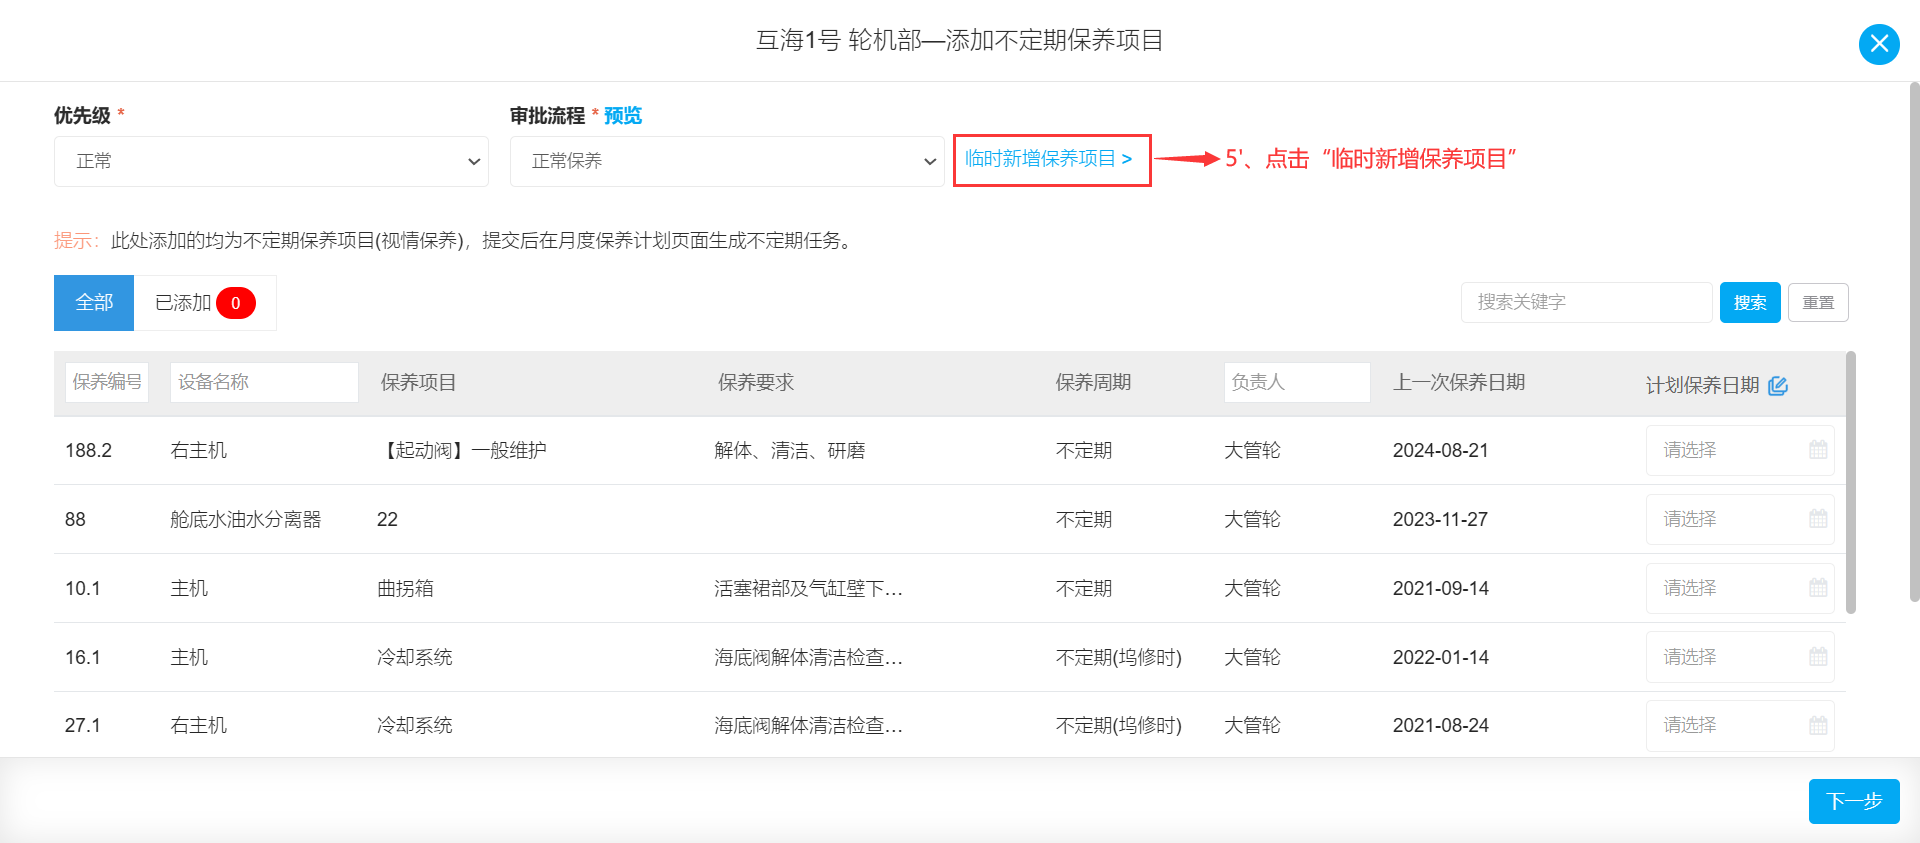The image size is (1920, 843).
Task: Click date 2022-01-14
Action: (x=1441, y=658)
